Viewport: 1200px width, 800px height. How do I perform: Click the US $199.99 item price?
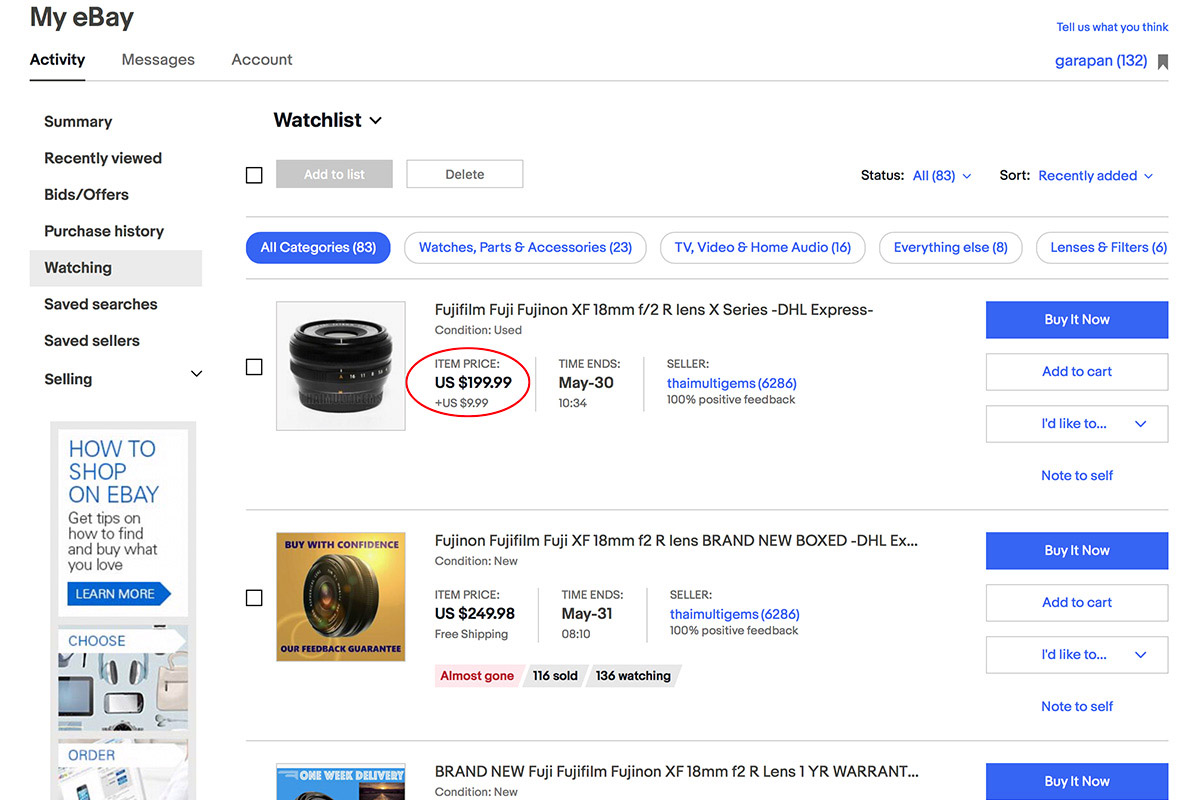coord(473,383)
